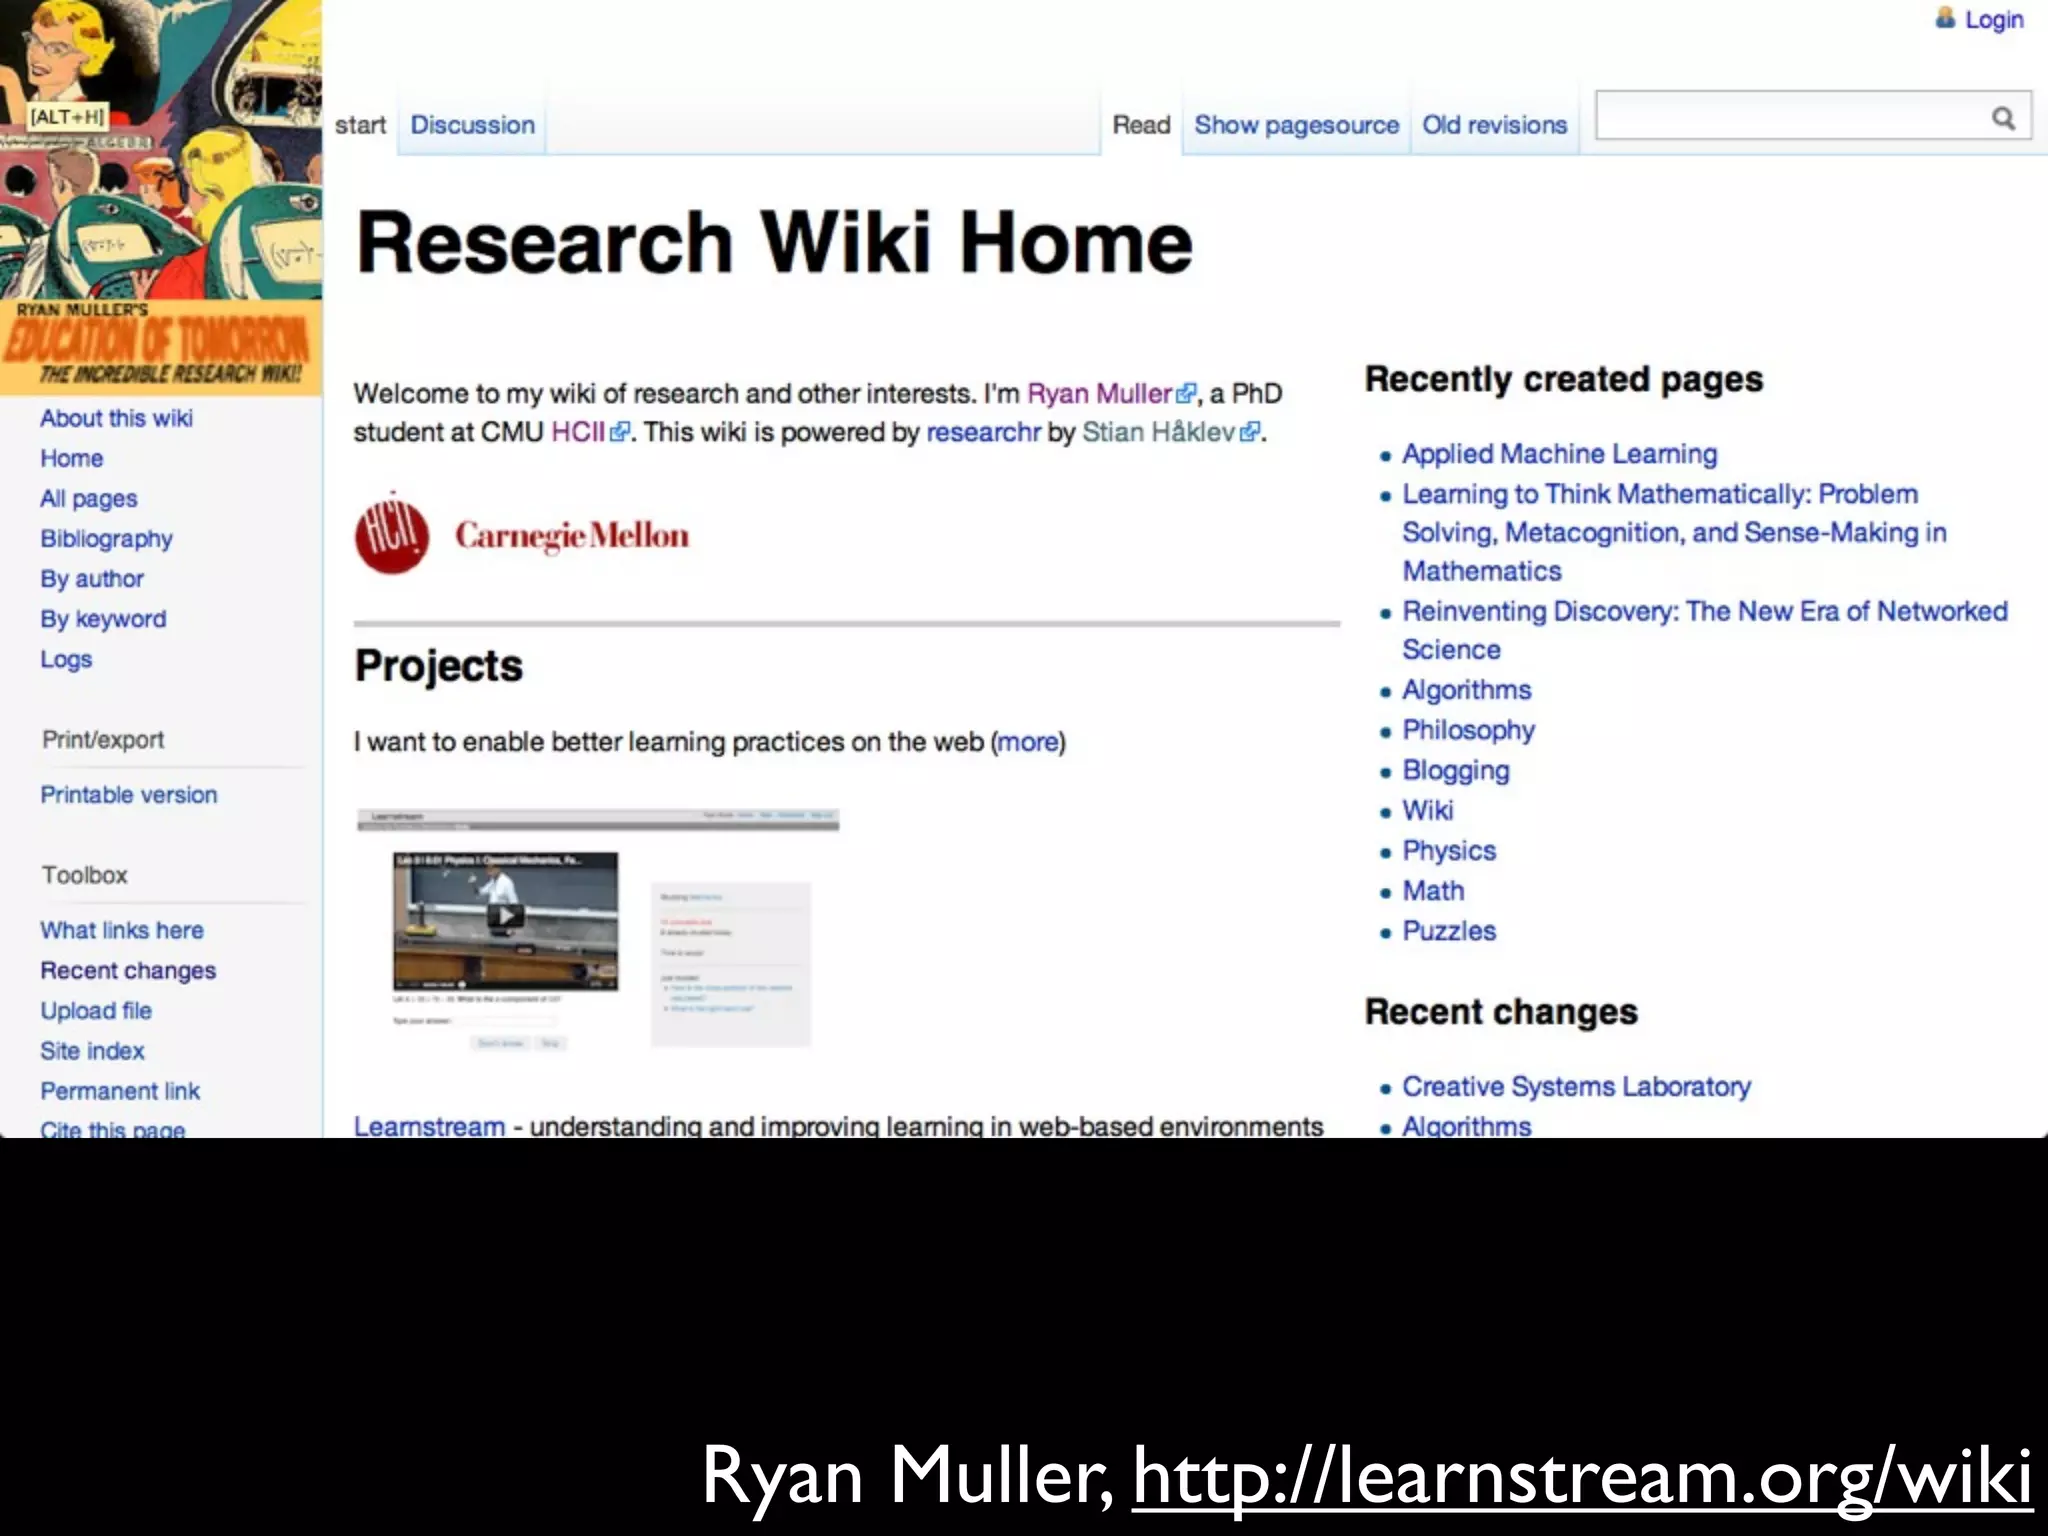Open the Old revisions tab

click(1494, 125)
